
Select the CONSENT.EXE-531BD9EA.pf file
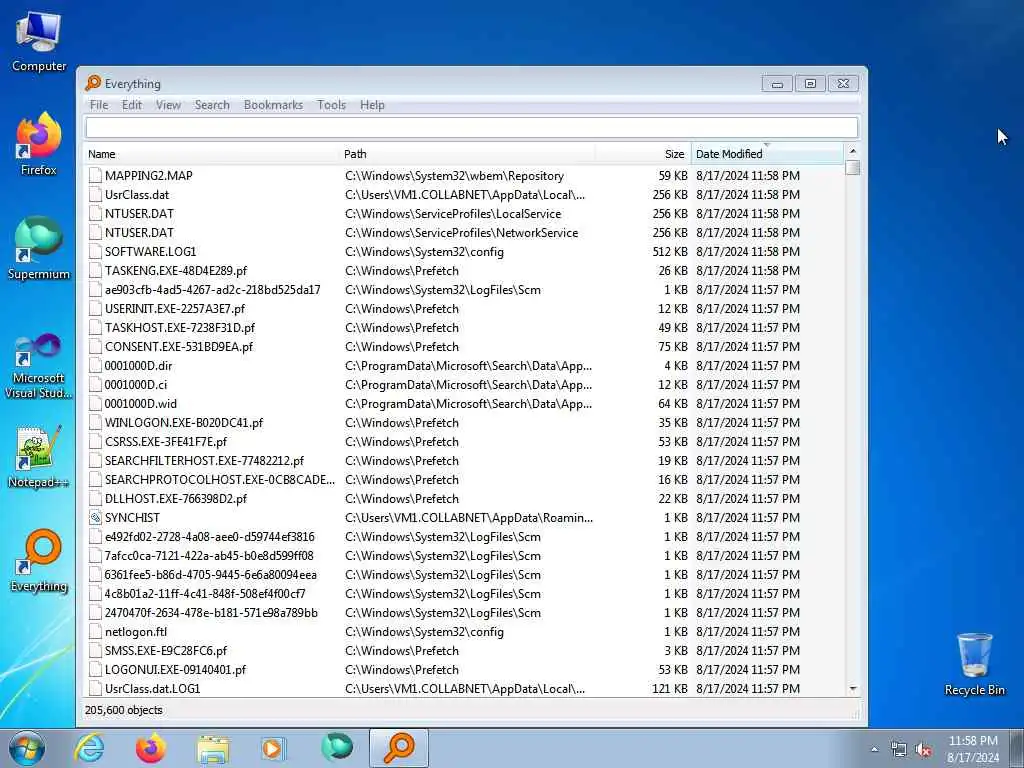[x=178, y=346]
